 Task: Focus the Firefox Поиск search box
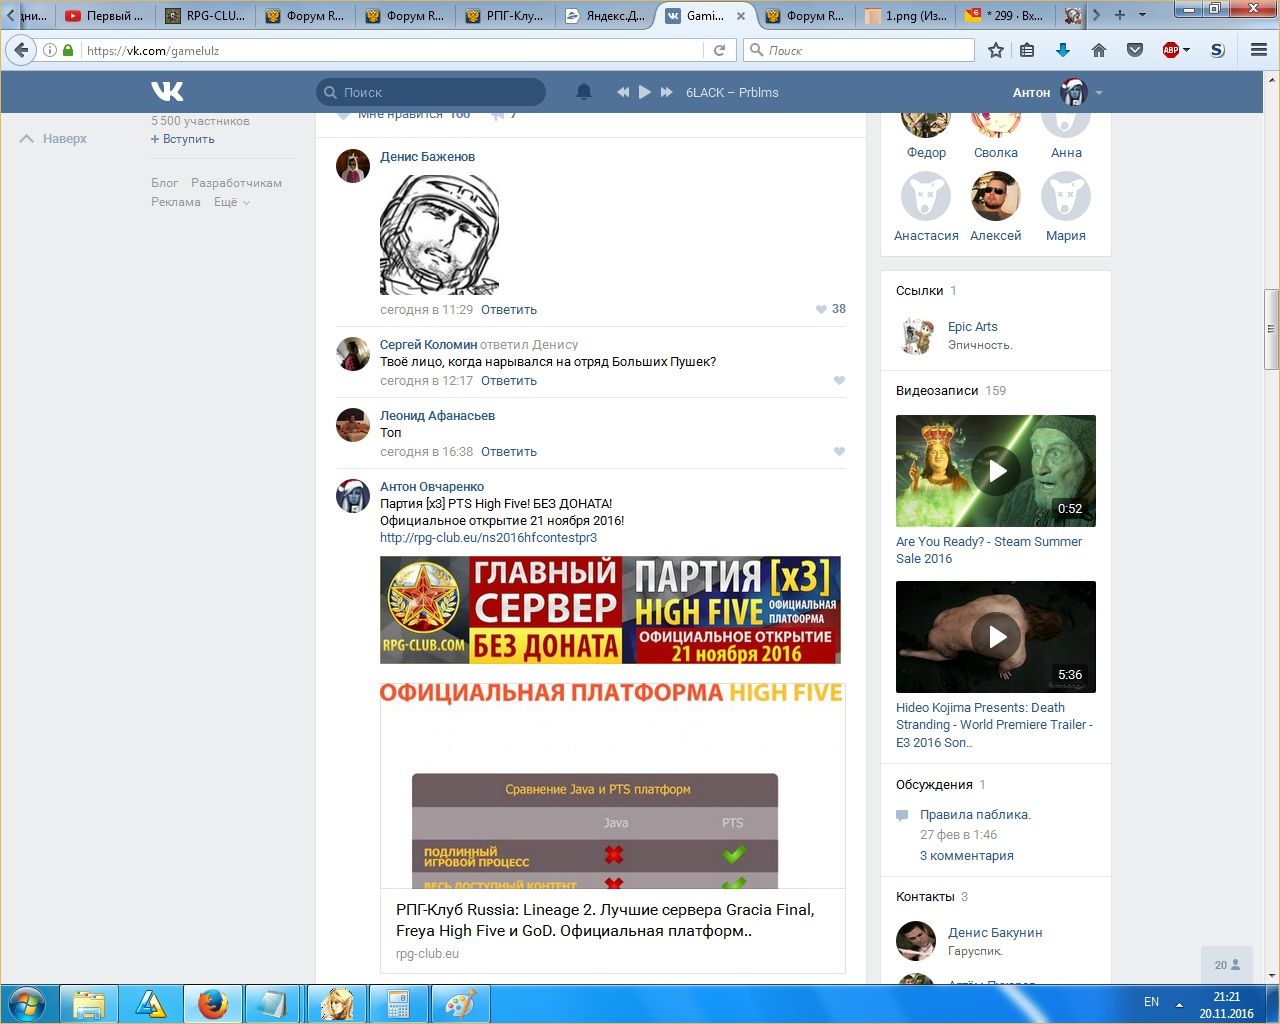859,50
